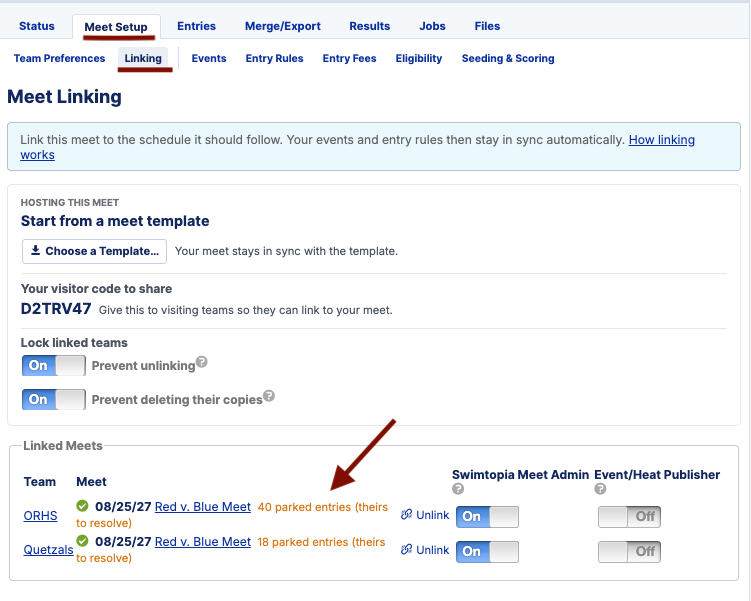Click the Meet Linking heading
This screenshot has width=751, height=601.
pos(64,97)
